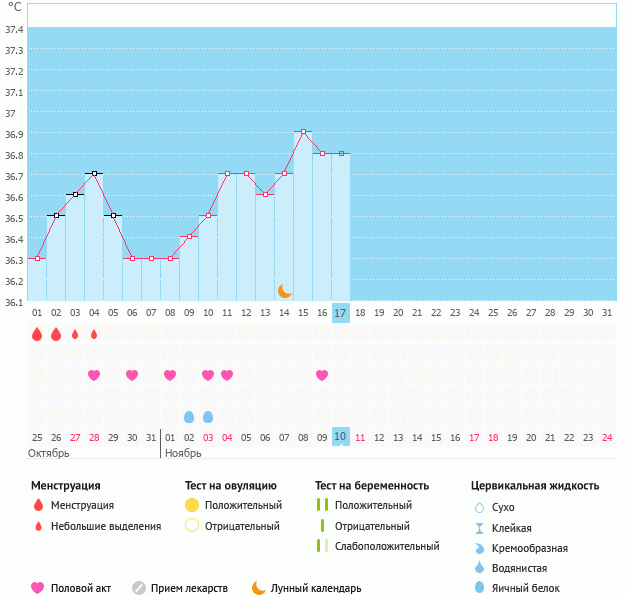
Task: Click the 'Тест на беременность' legend heading
Action: [x=371, y=486]
